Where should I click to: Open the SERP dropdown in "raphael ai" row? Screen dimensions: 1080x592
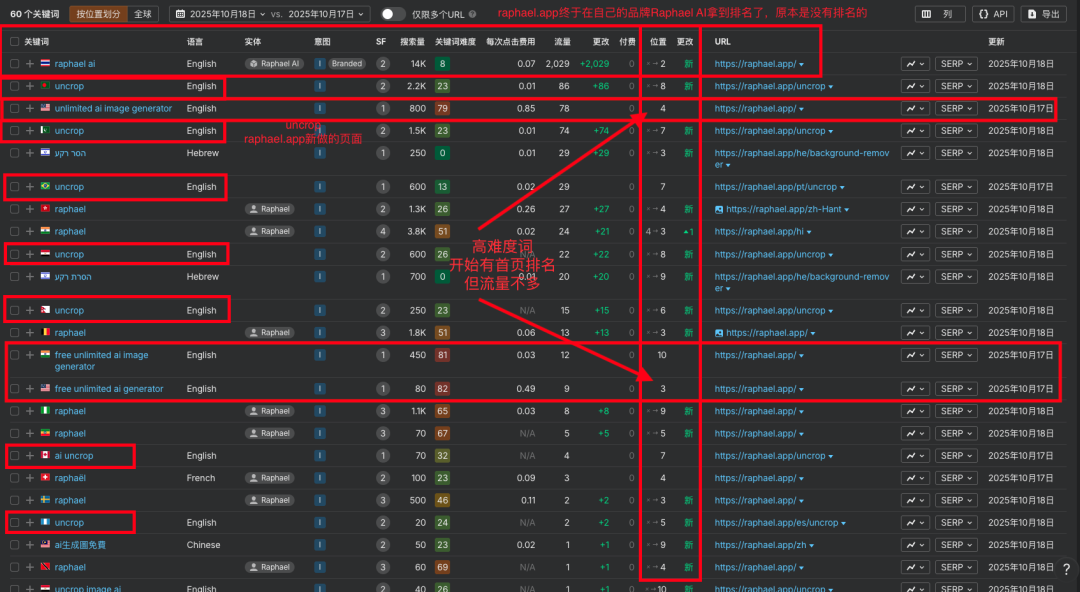point(956,63)
